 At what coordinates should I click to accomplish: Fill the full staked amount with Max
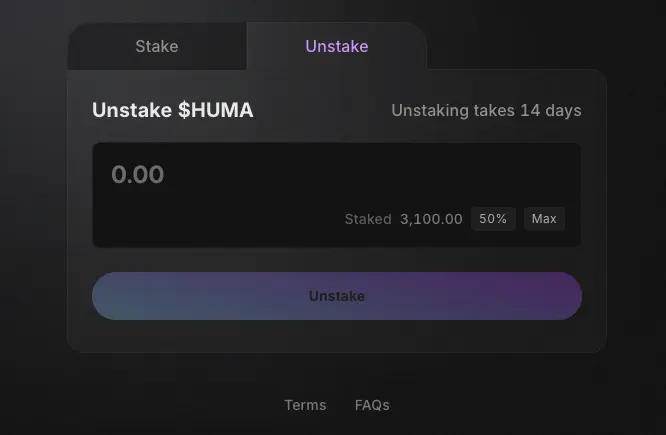click(x=544, y=219)
